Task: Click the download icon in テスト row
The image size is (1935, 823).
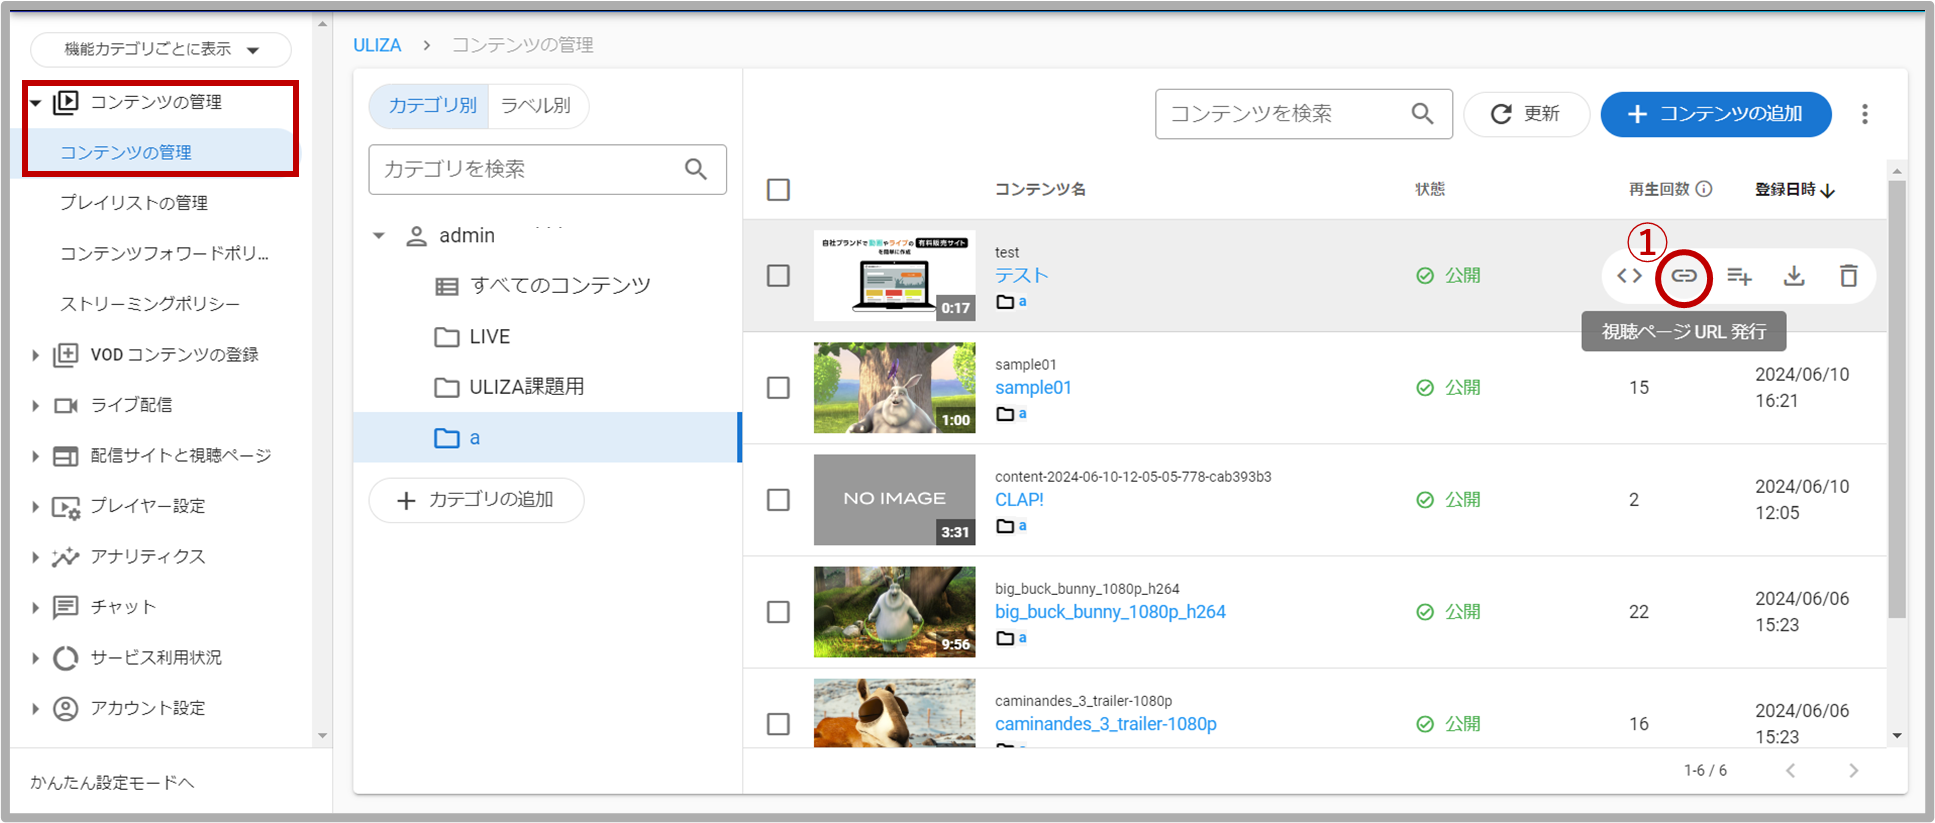Action: pos(1794,276)
